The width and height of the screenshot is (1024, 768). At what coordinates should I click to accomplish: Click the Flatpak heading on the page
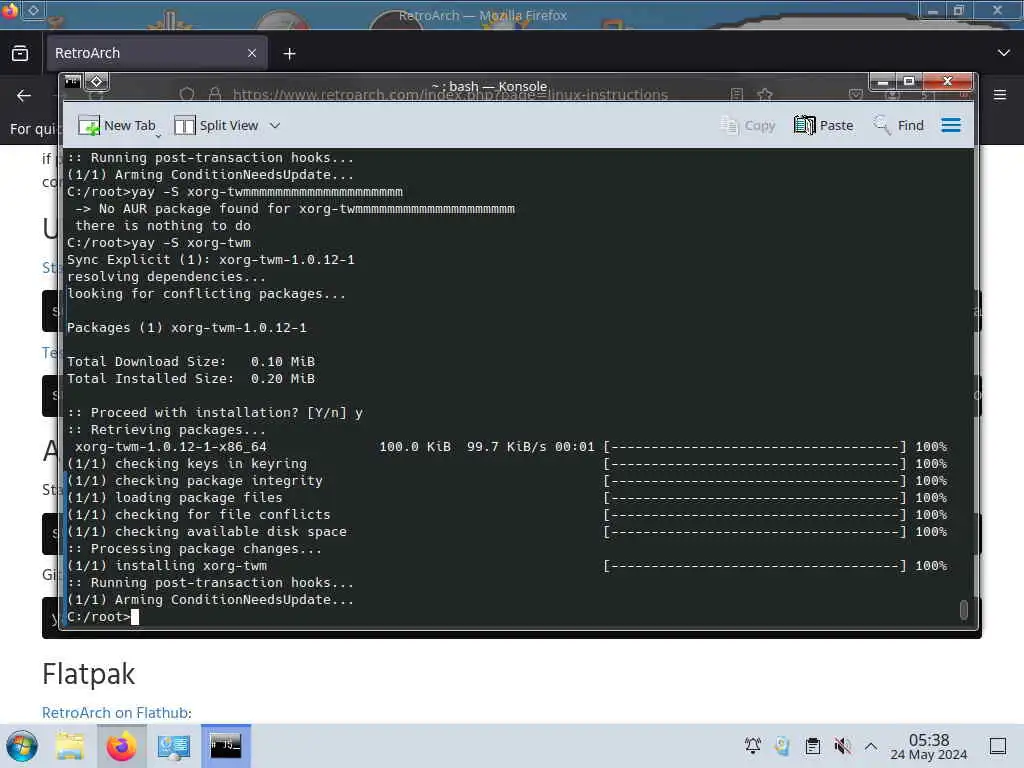coord(89,674)
